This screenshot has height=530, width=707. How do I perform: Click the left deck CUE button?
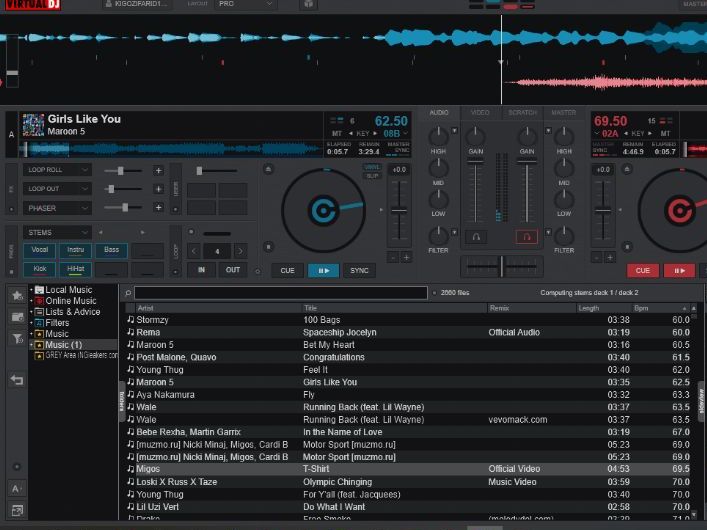[x=287, y=271]
